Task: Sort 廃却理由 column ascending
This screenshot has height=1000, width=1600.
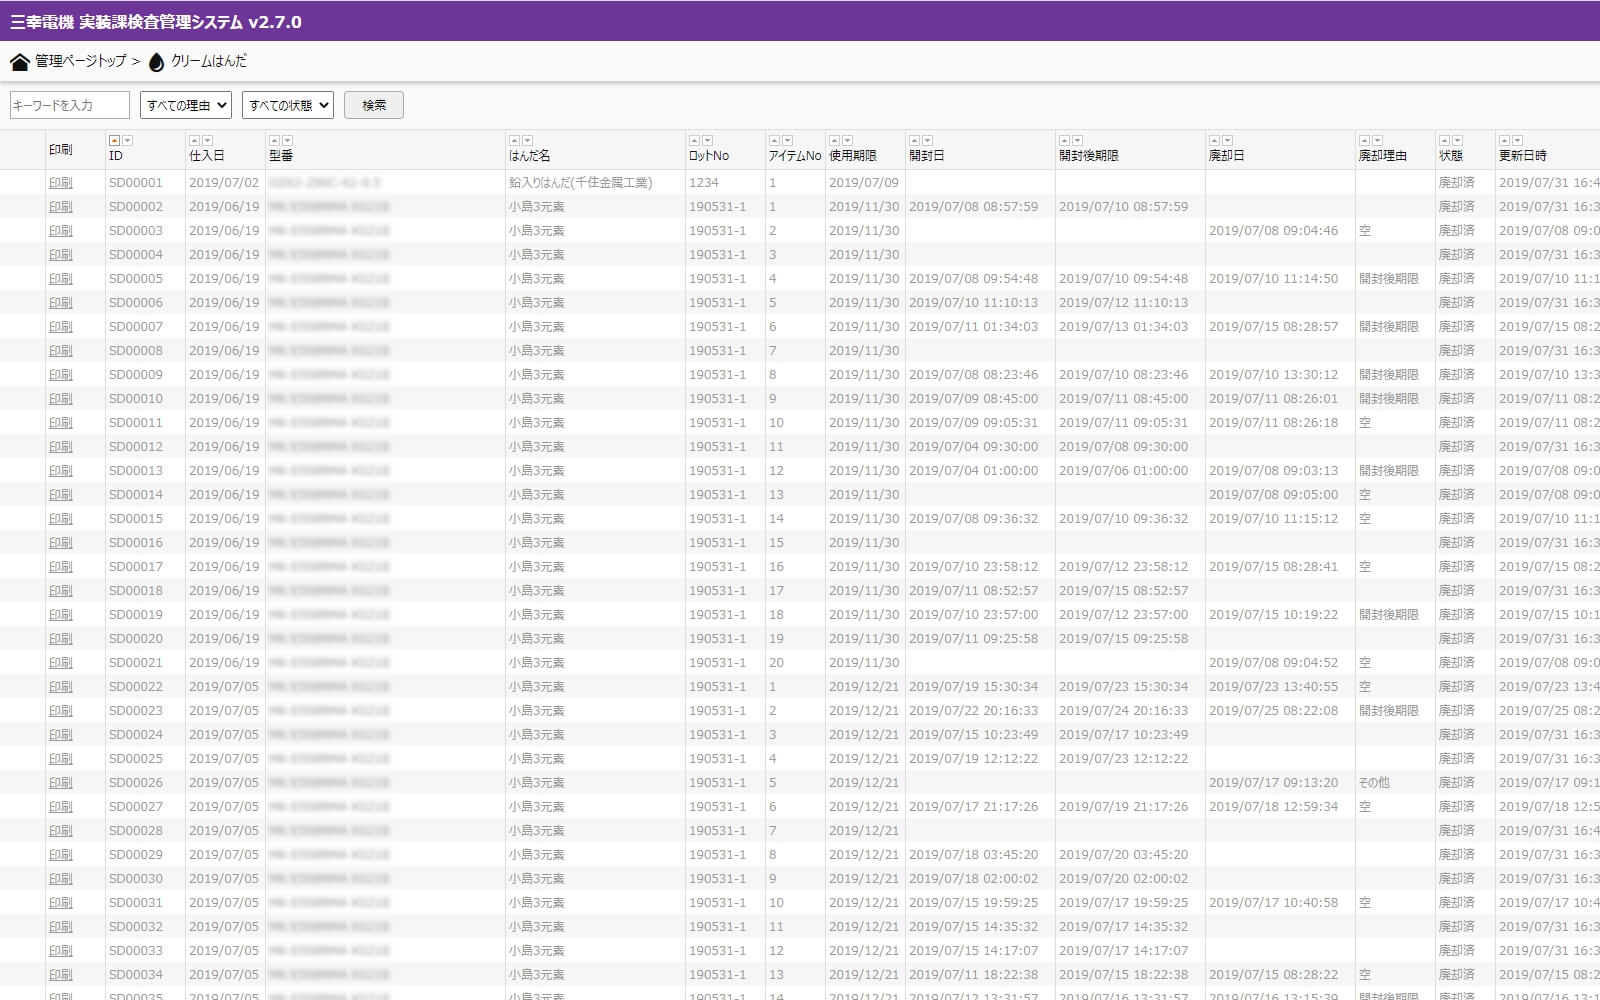Action: pyautogui.click(x=1364, y=141)
